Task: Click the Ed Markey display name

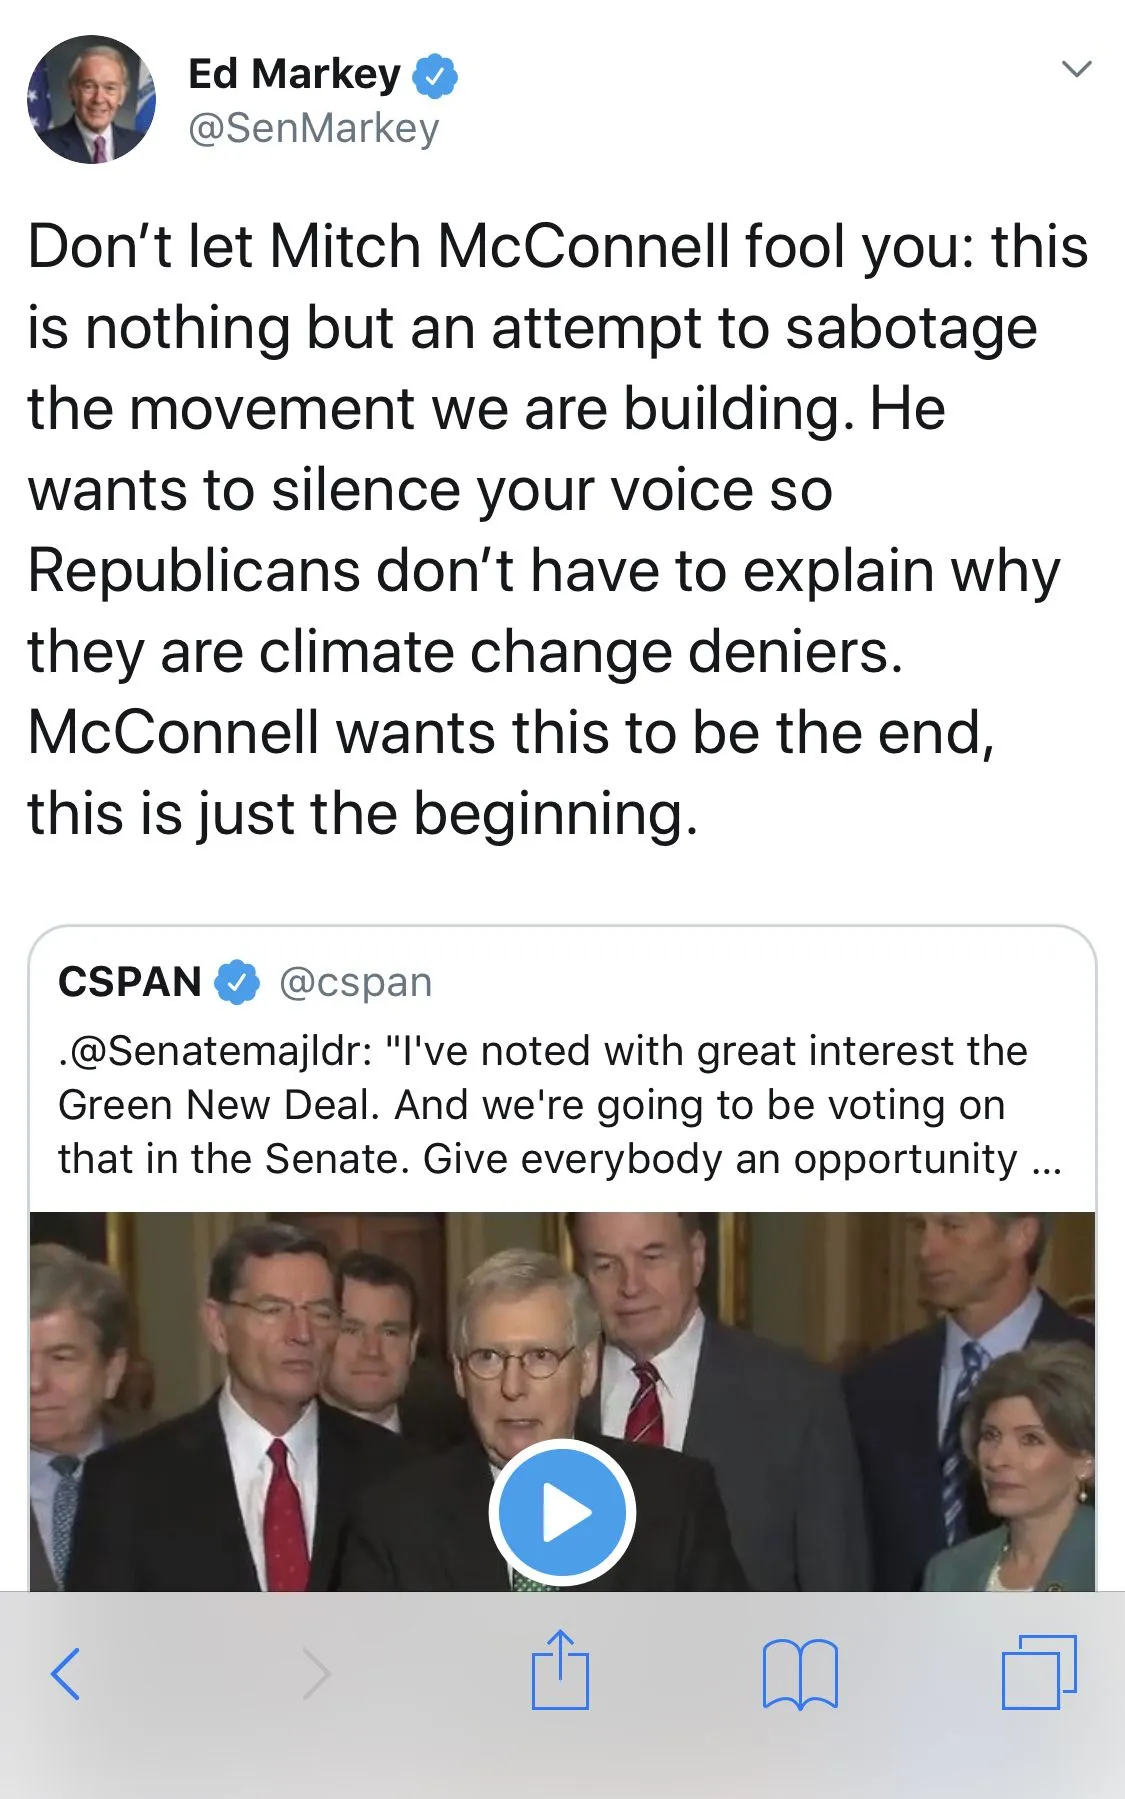Action: click(x=294, y=75)
